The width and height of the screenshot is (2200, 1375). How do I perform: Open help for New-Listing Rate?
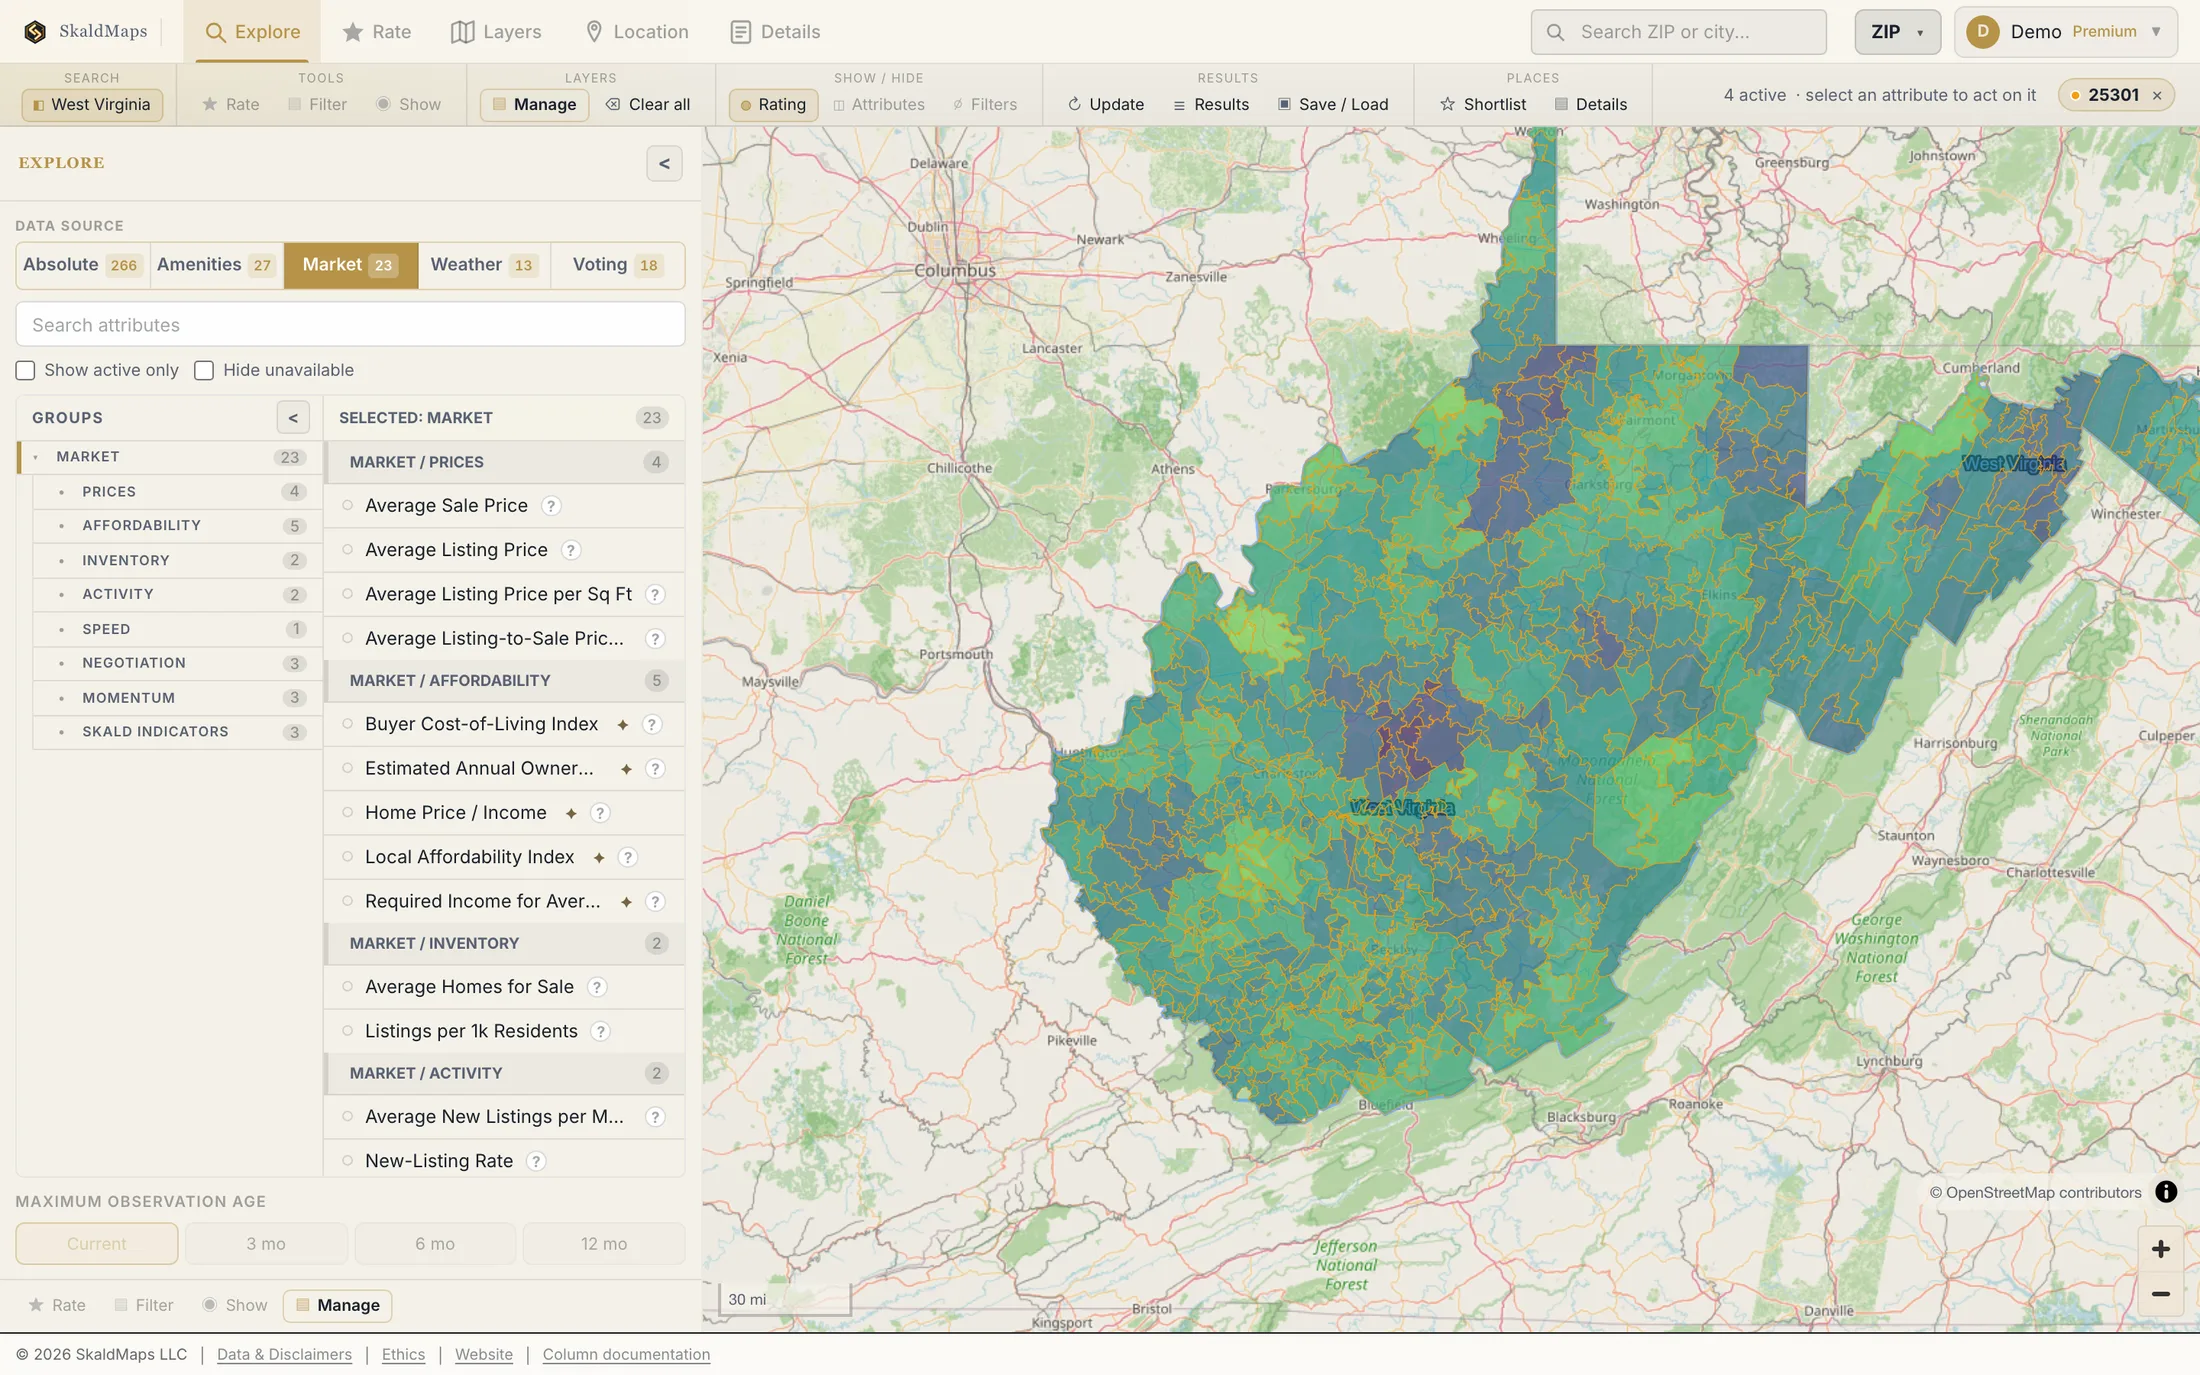pos(536,1161)
